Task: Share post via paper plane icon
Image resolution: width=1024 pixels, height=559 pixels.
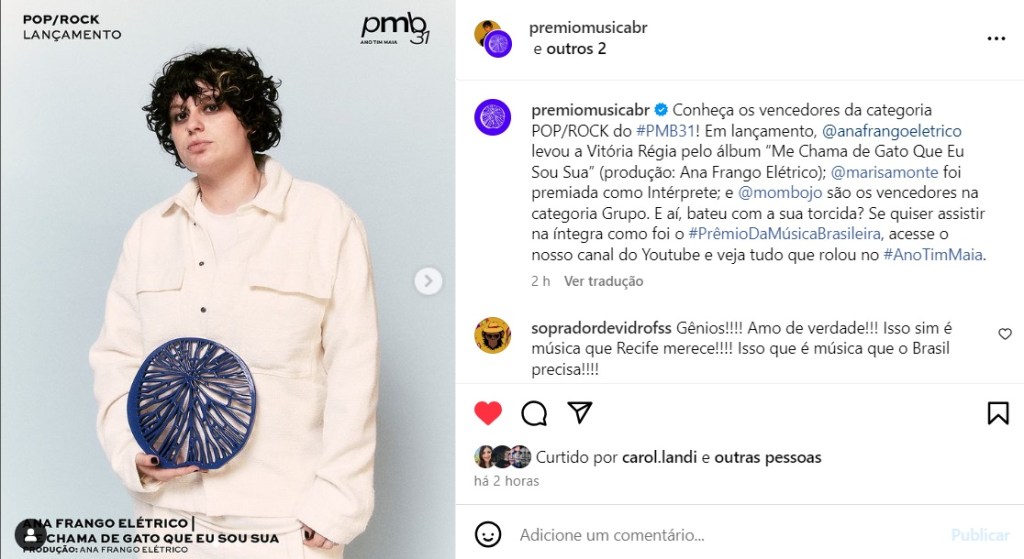Action: click(x=580, y=412)
